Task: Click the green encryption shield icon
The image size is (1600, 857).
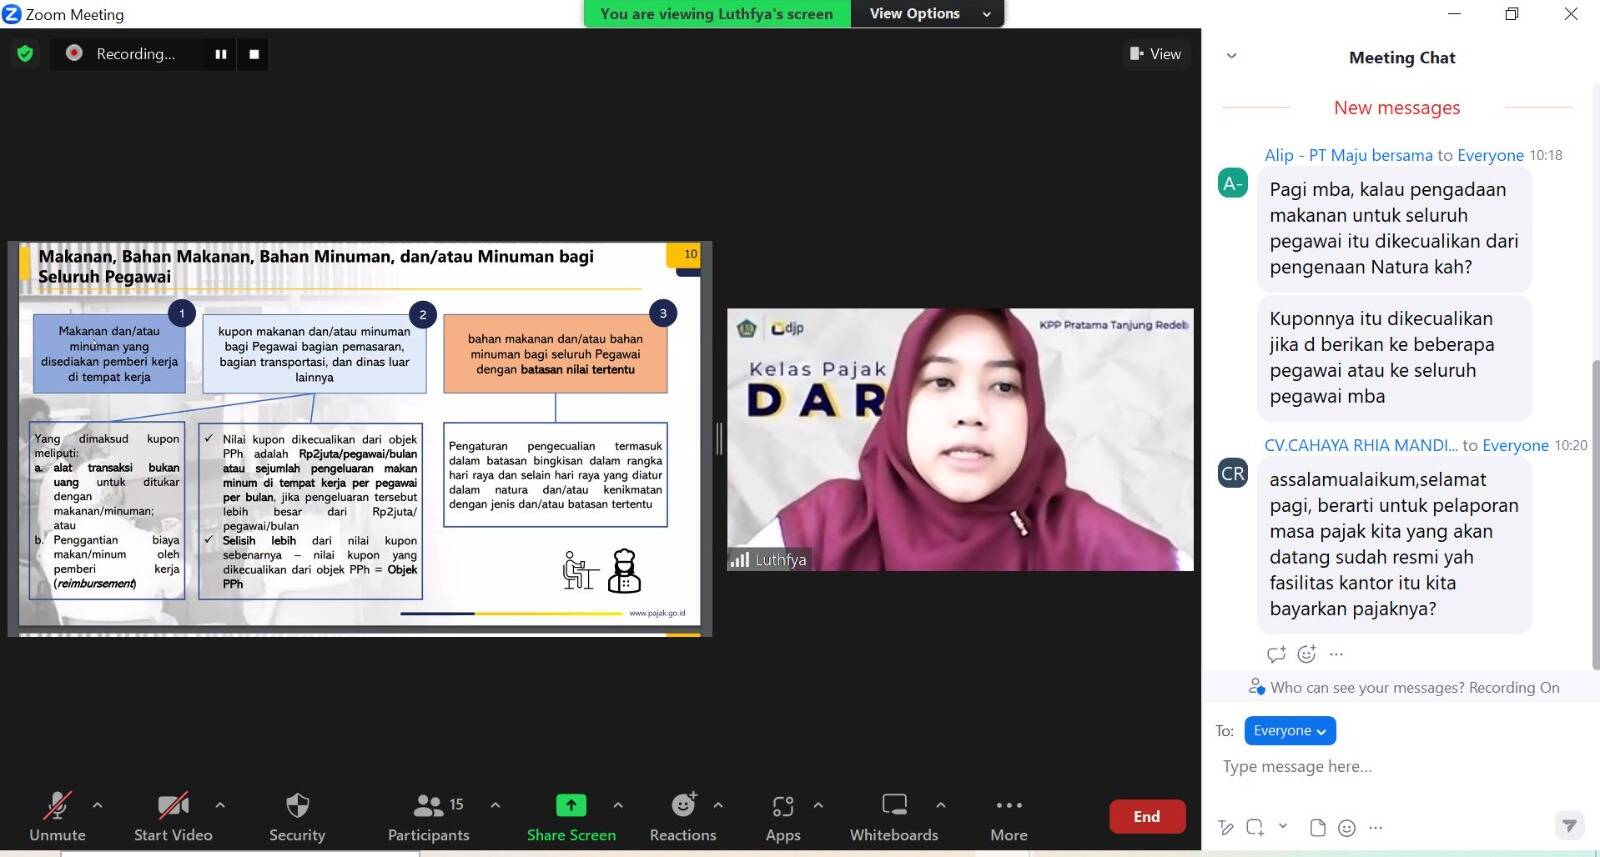Action: tap(25, 54)
